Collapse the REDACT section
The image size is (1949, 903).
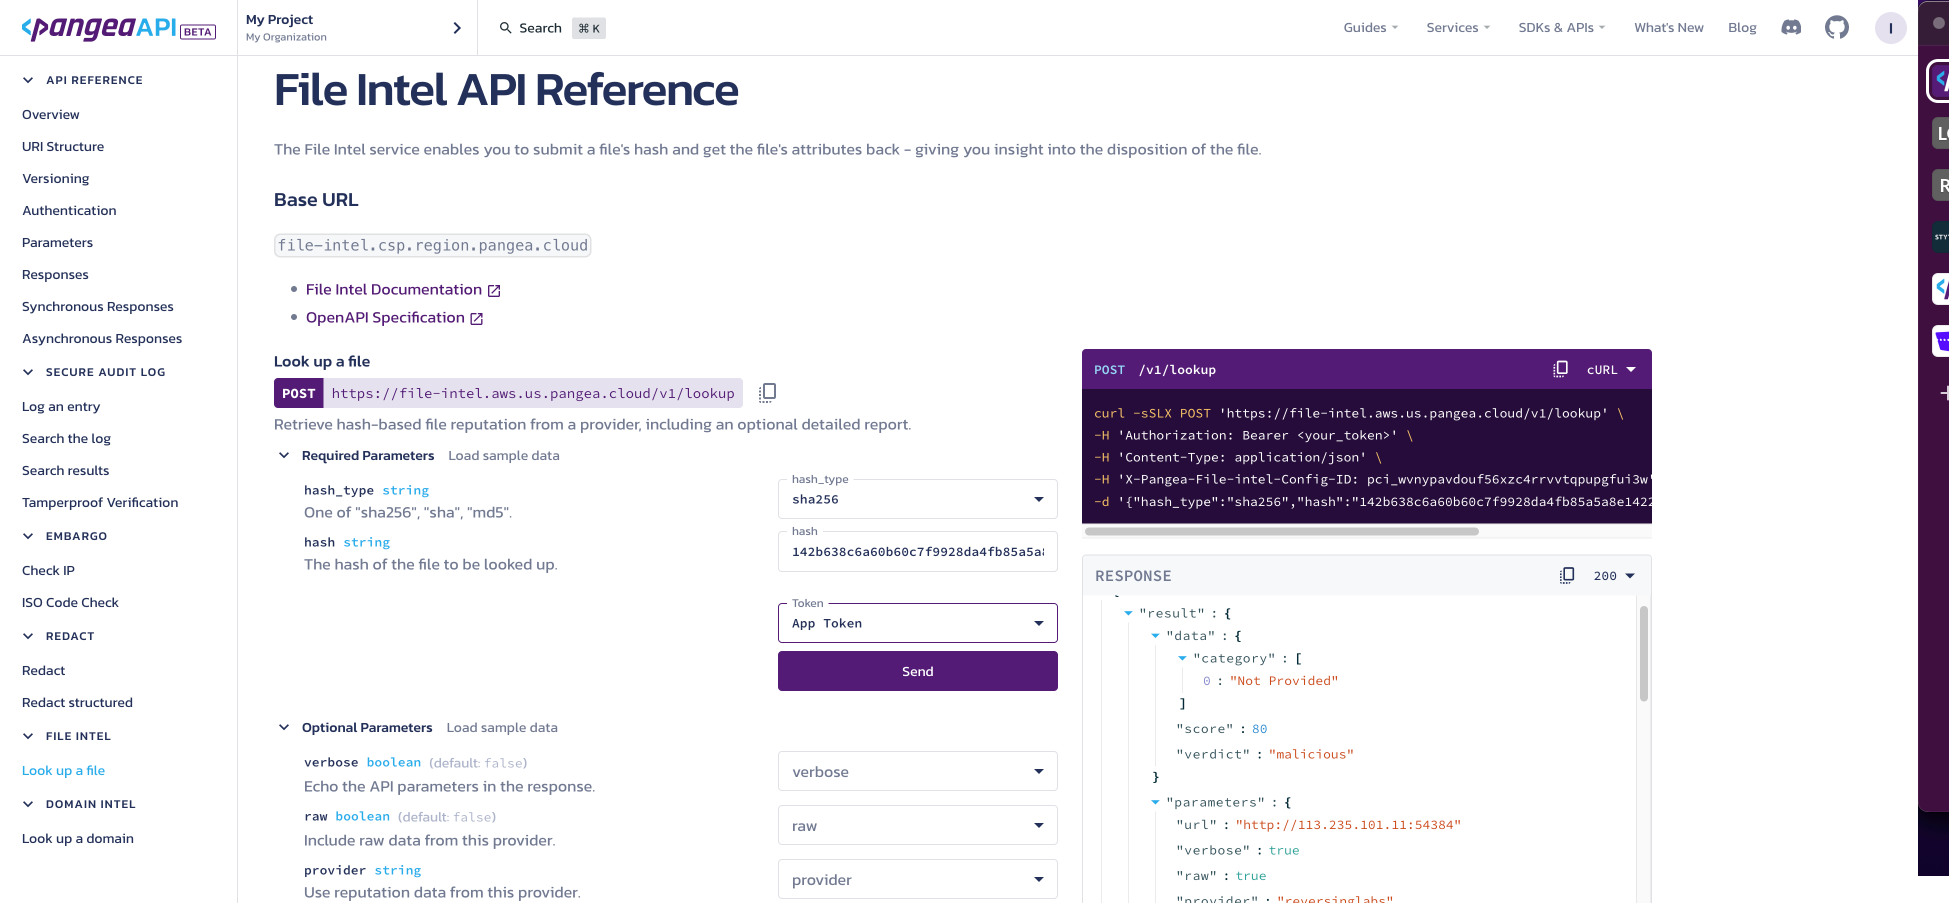click(x=28, y=636)
